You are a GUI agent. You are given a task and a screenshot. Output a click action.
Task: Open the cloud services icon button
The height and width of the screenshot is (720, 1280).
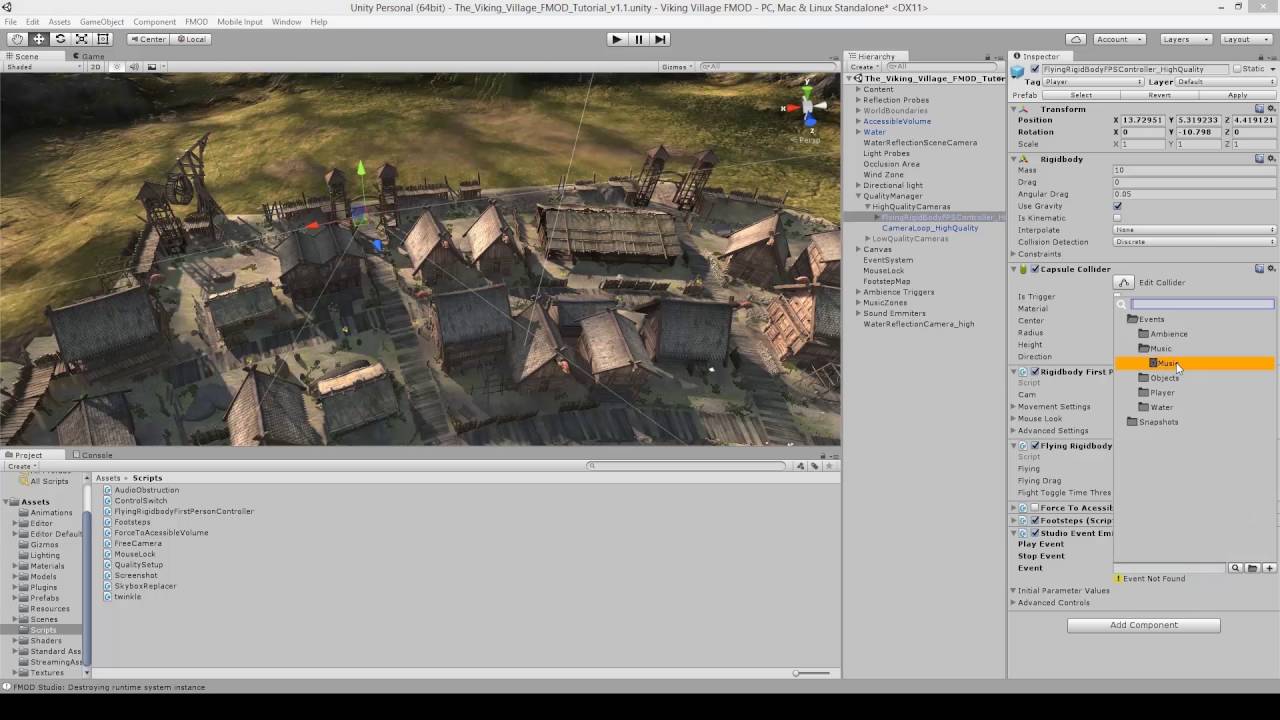pyautogui.click(x=1076, y=39)
